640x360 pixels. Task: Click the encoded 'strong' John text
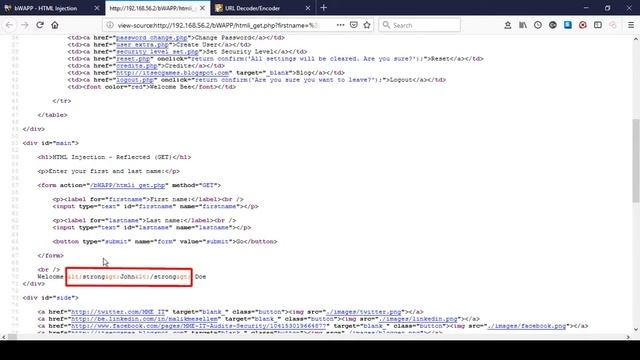point(129,277)
